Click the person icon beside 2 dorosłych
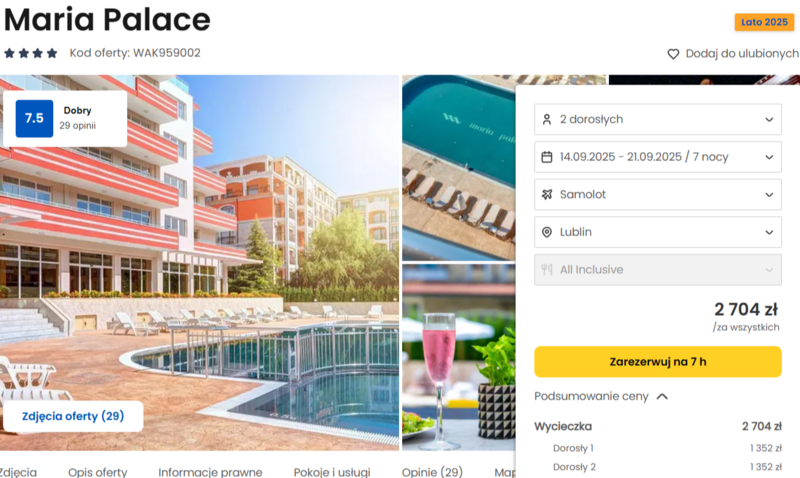The height and width of the screenshot is (478, 800). pyautogui.click(x=546, y=119)
